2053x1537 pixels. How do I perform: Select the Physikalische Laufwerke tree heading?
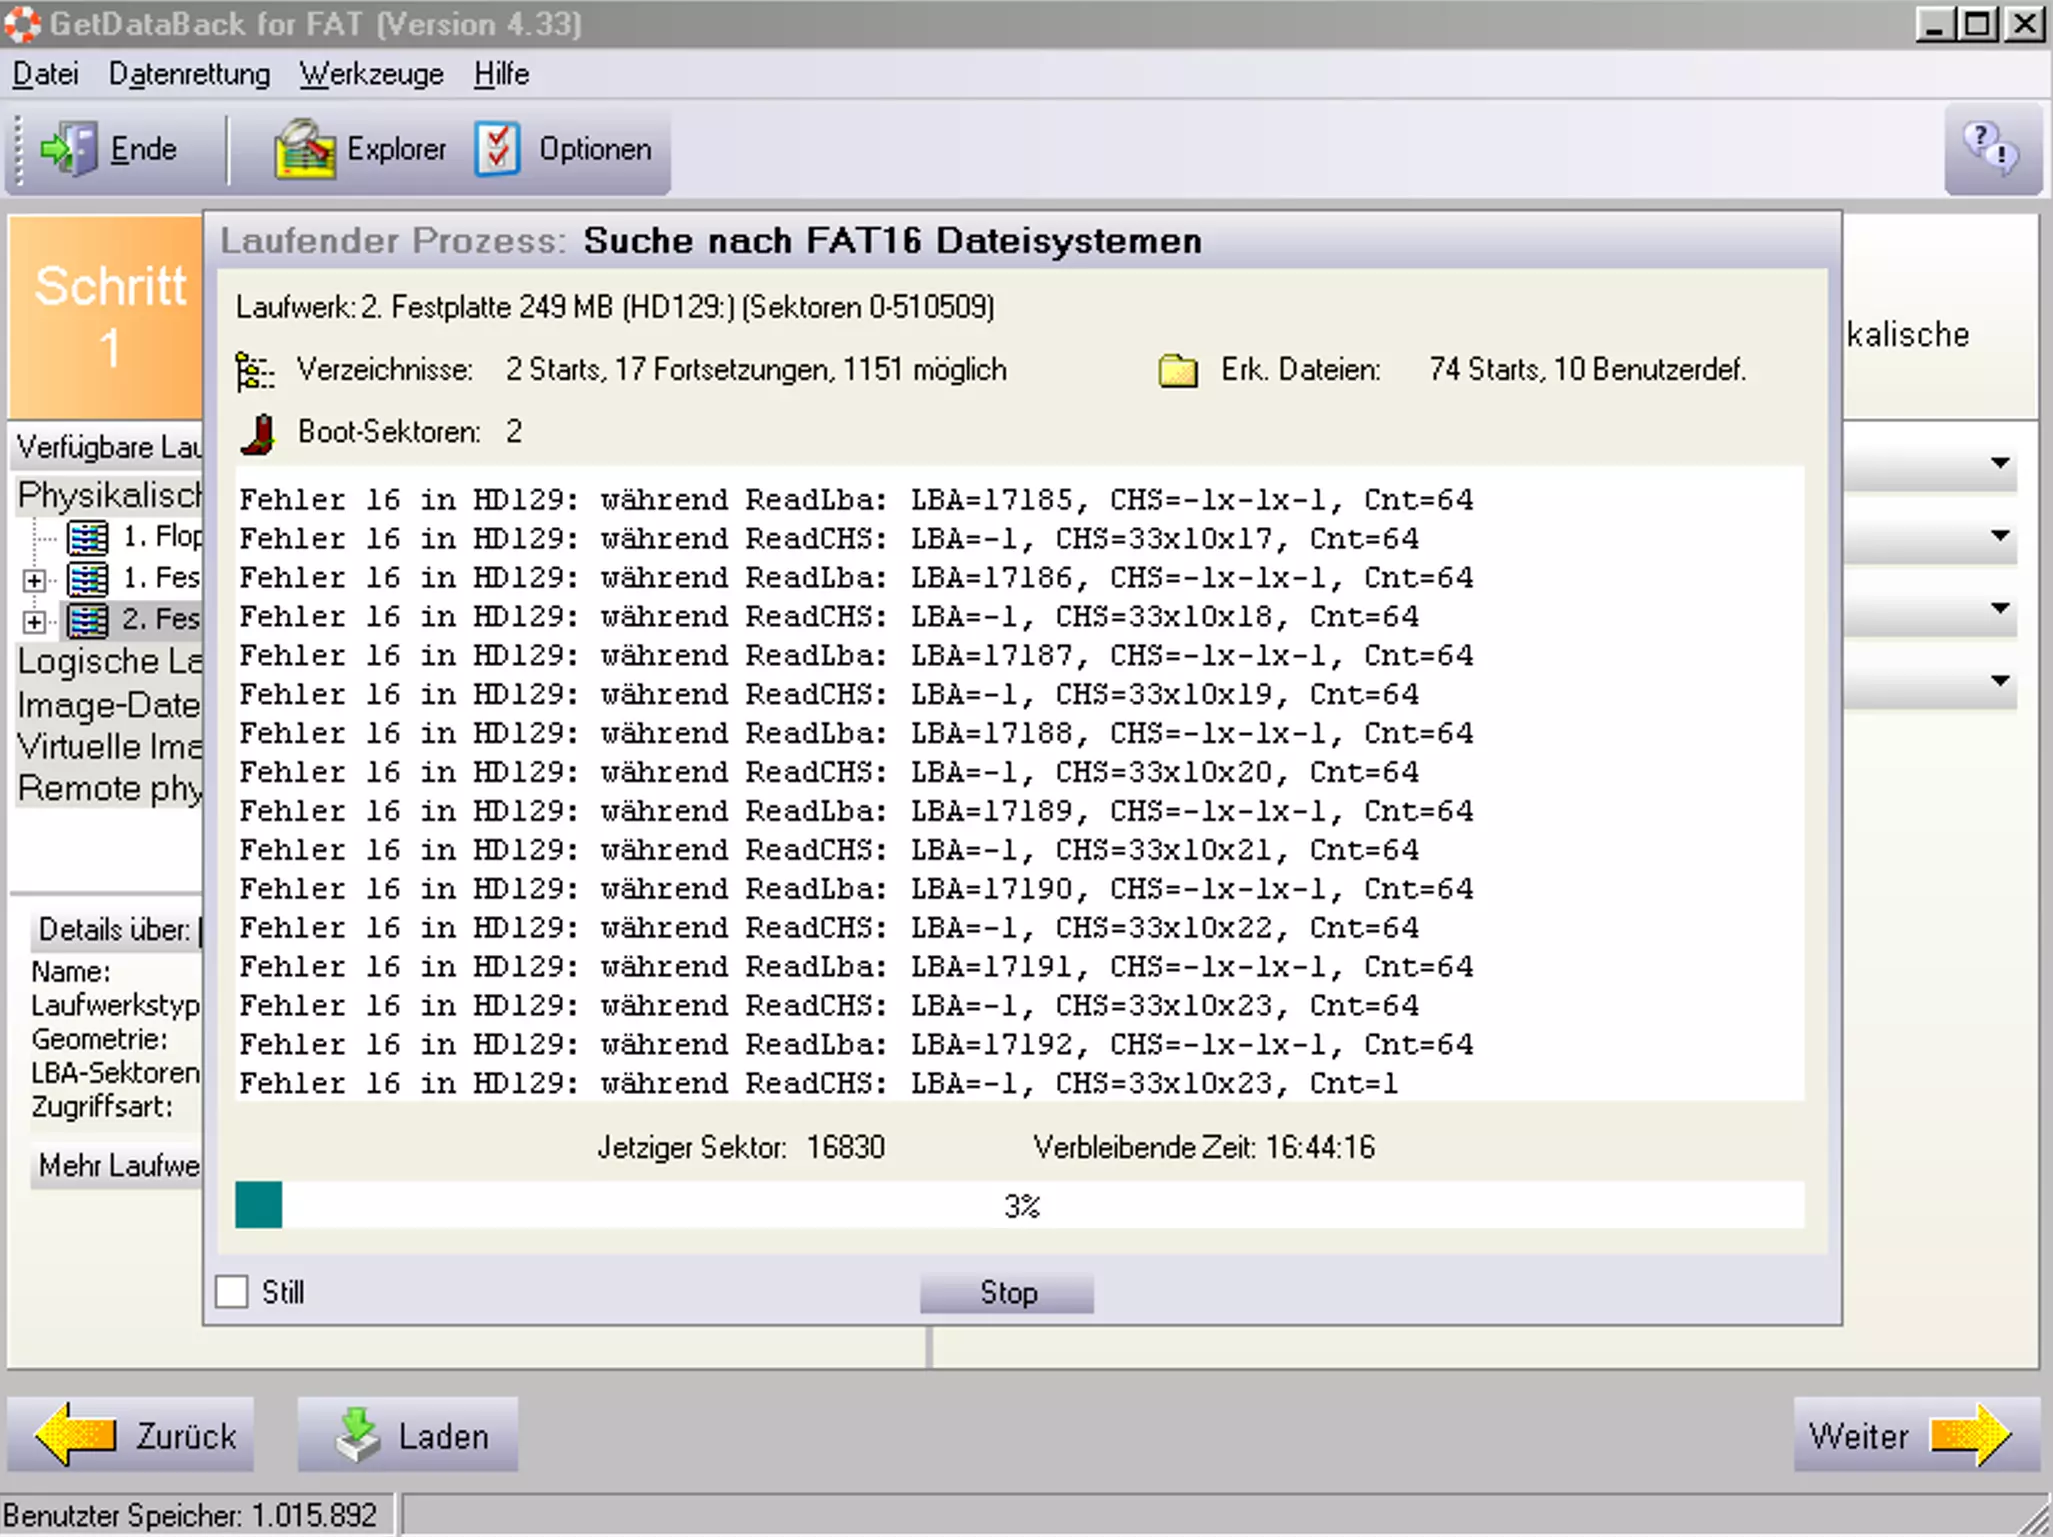pyautogui.click(x=110, y=495)
